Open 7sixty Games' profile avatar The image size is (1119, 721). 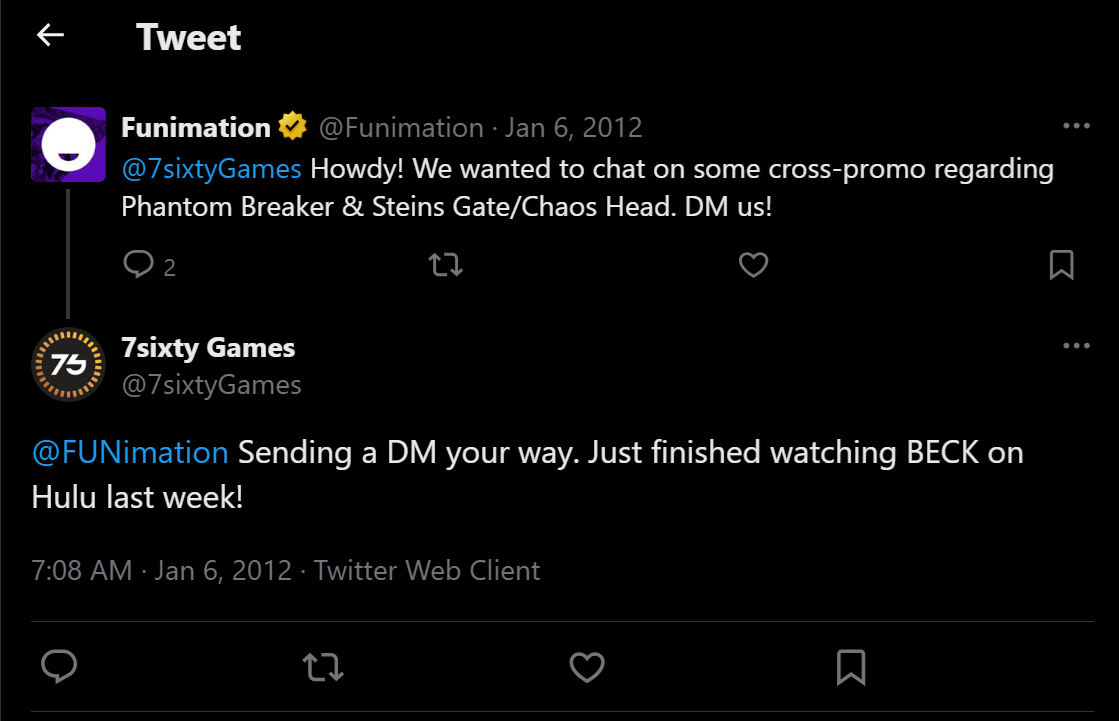click(x=68, y=364)
